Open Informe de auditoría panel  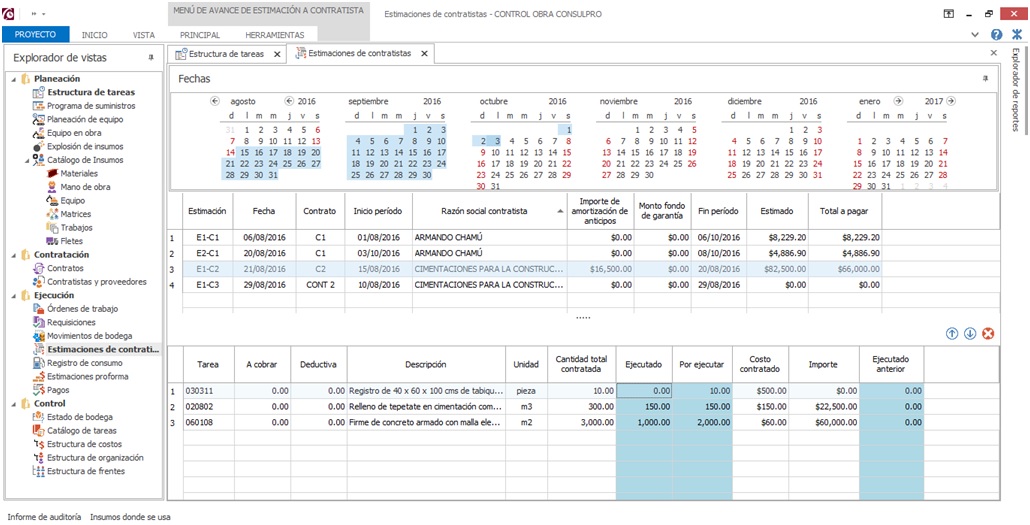(x=45, y=517)
